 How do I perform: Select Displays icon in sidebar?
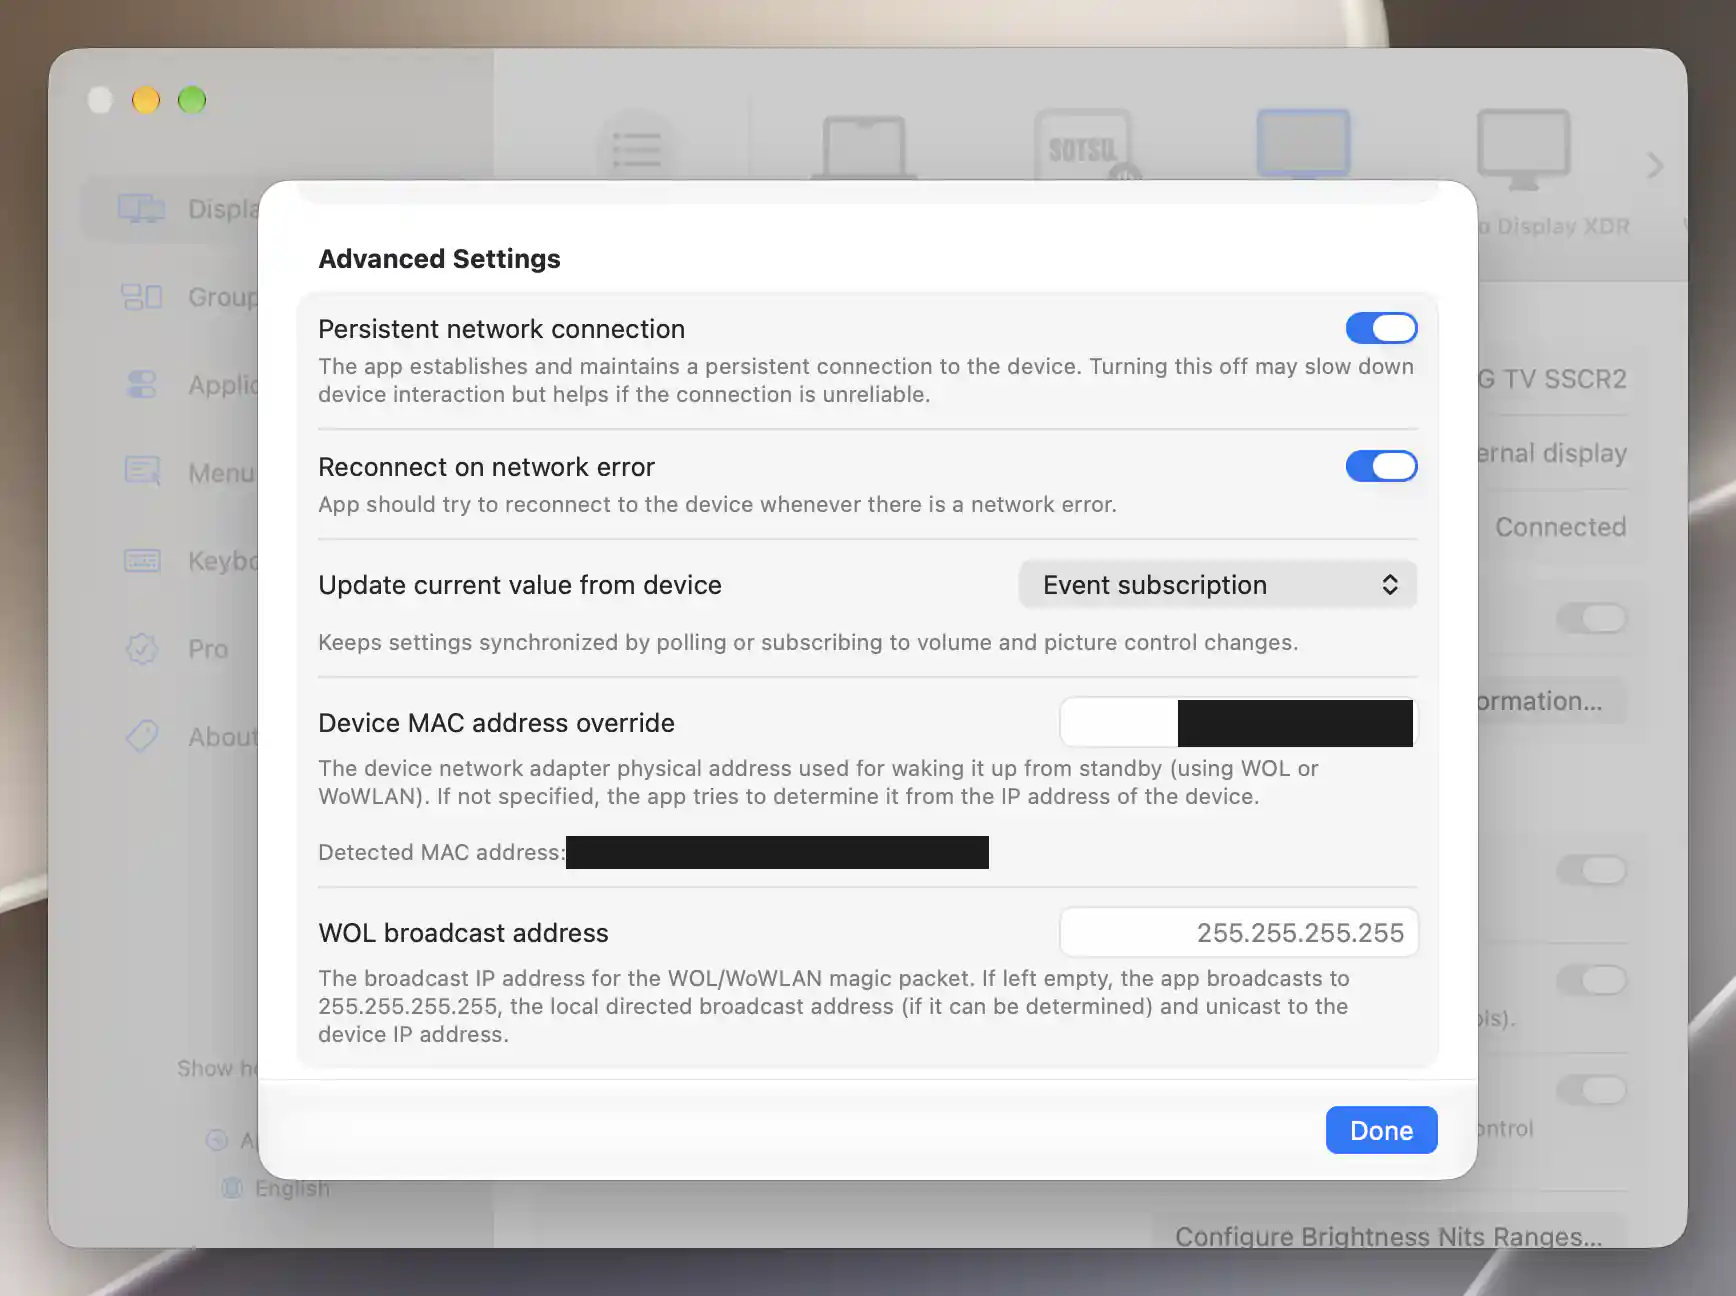141,209
